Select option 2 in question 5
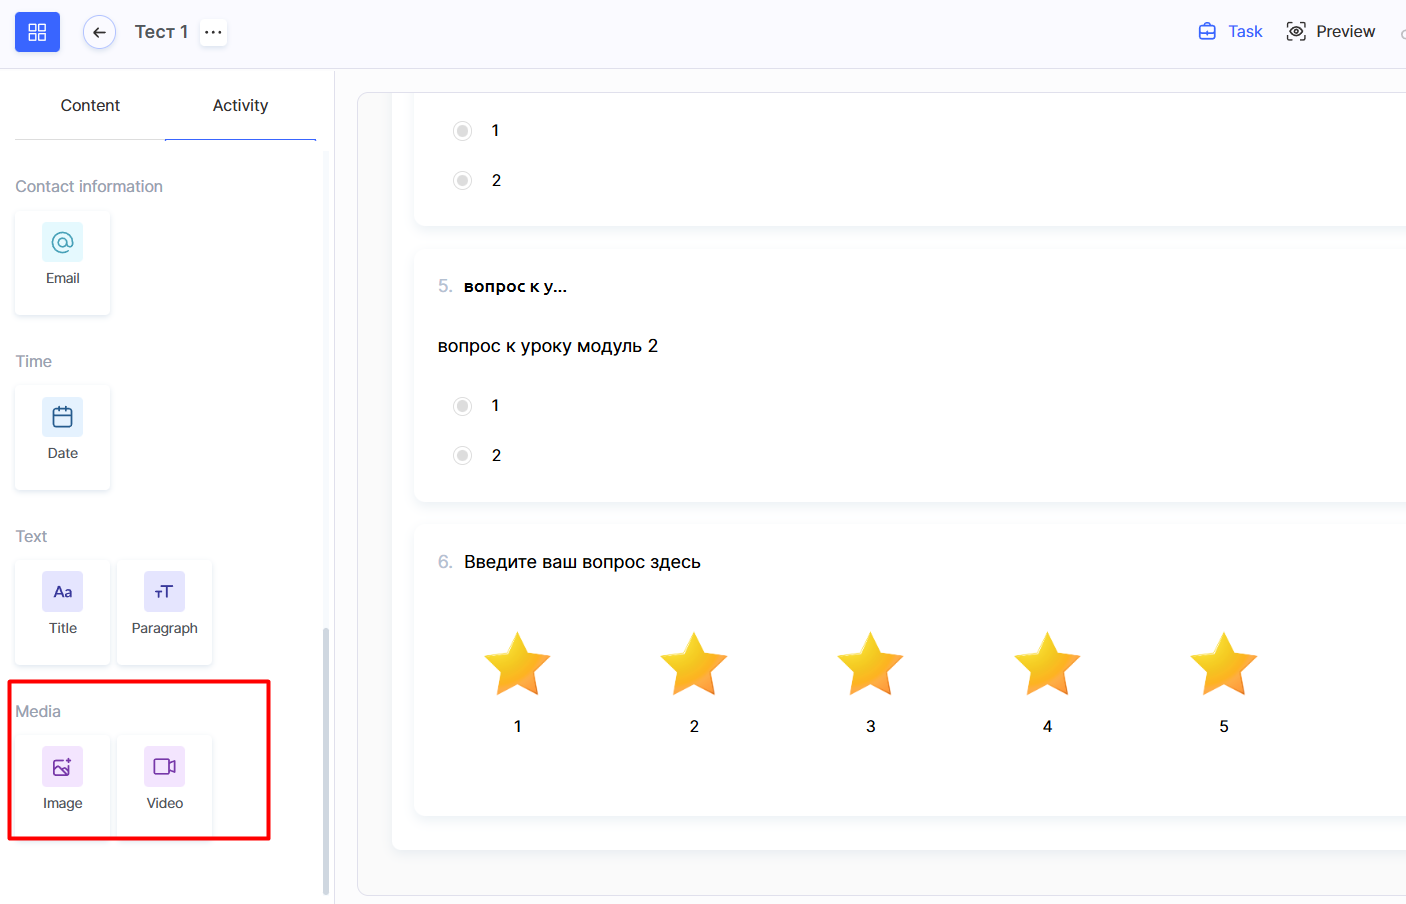The height and width of the screenshot is (904, 1406). (462, 456)
